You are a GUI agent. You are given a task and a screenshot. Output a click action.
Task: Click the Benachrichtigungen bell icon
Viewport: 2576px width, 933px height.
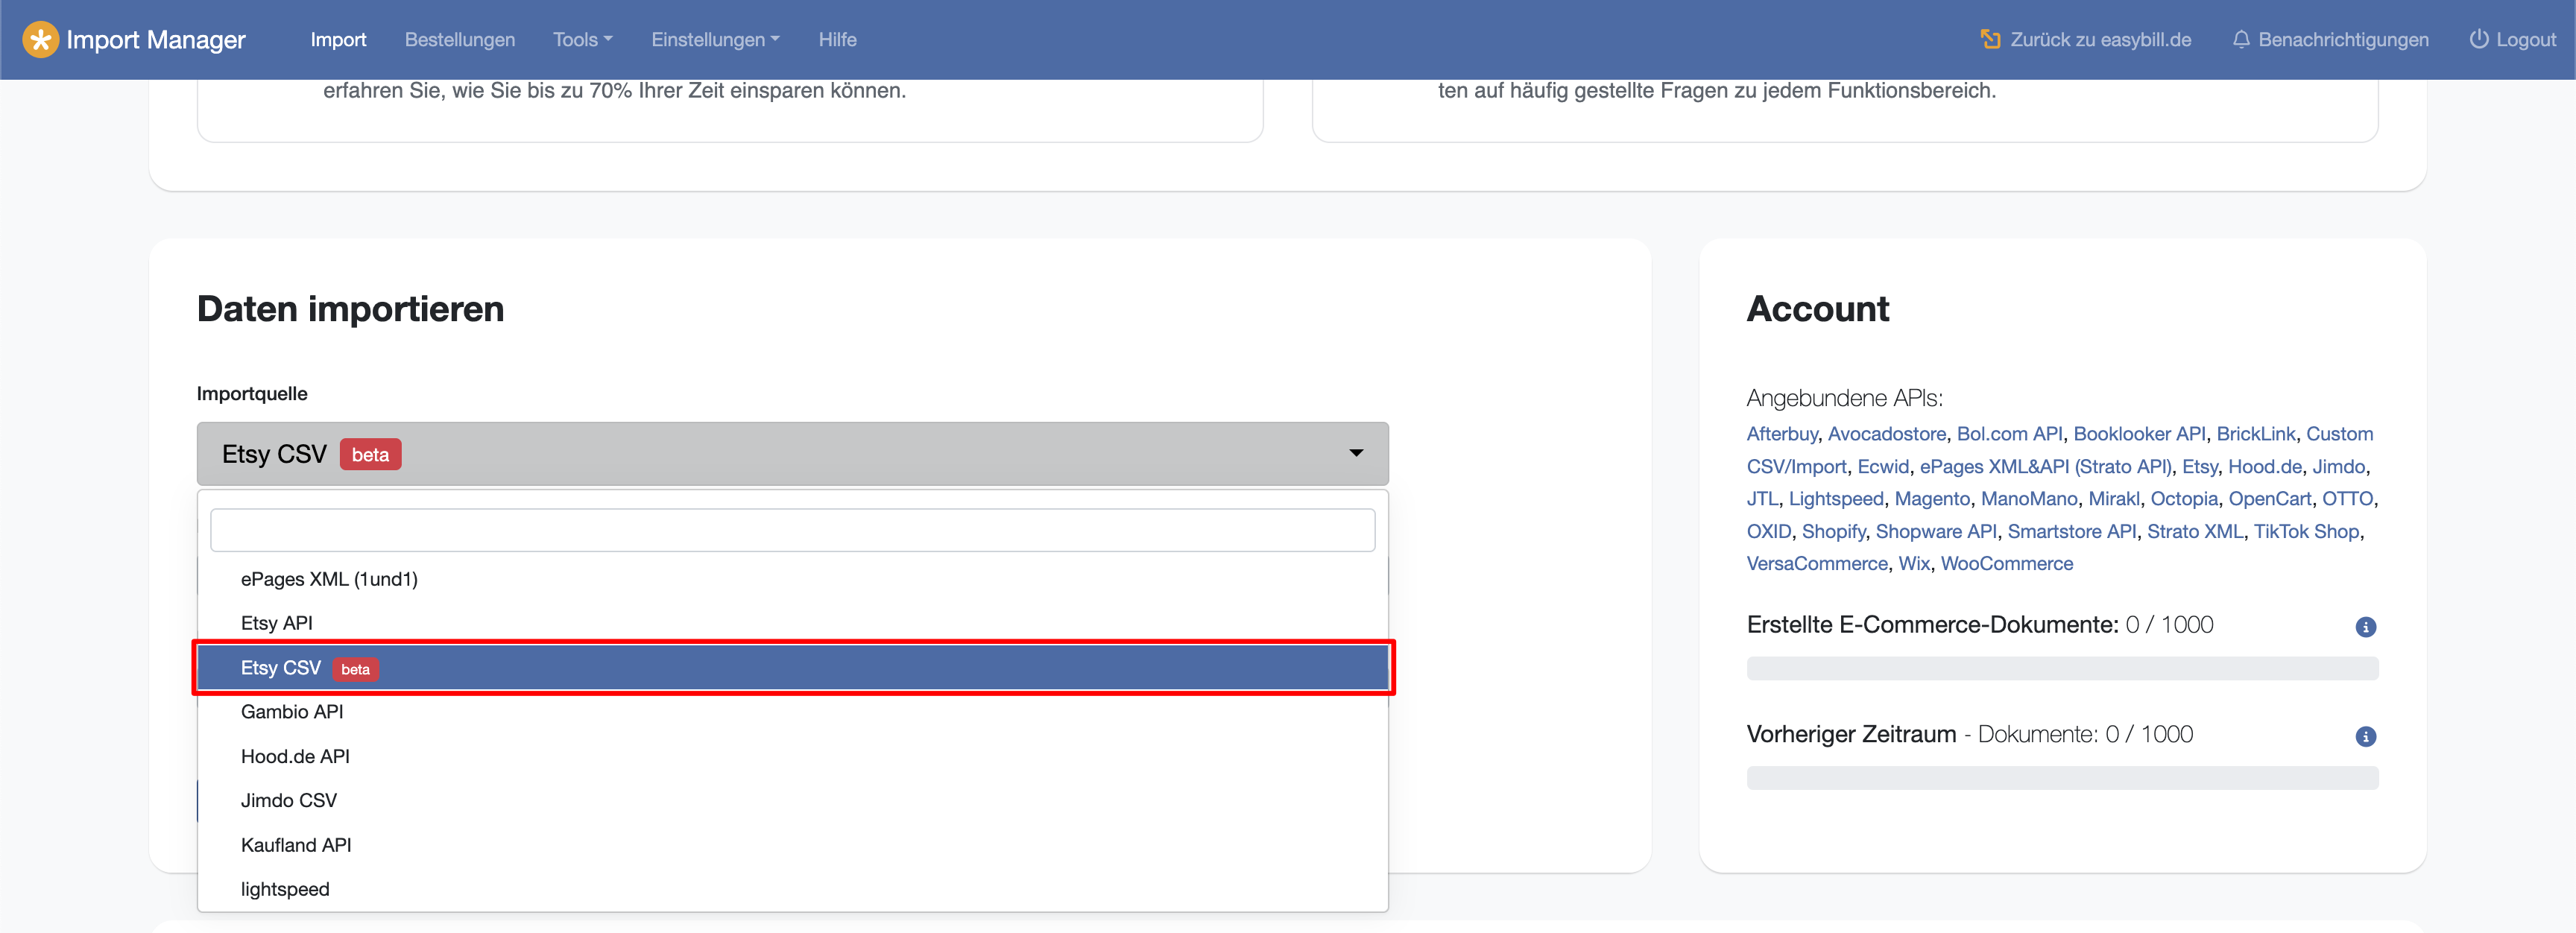pyautogui.click(x=2241, y=40)
